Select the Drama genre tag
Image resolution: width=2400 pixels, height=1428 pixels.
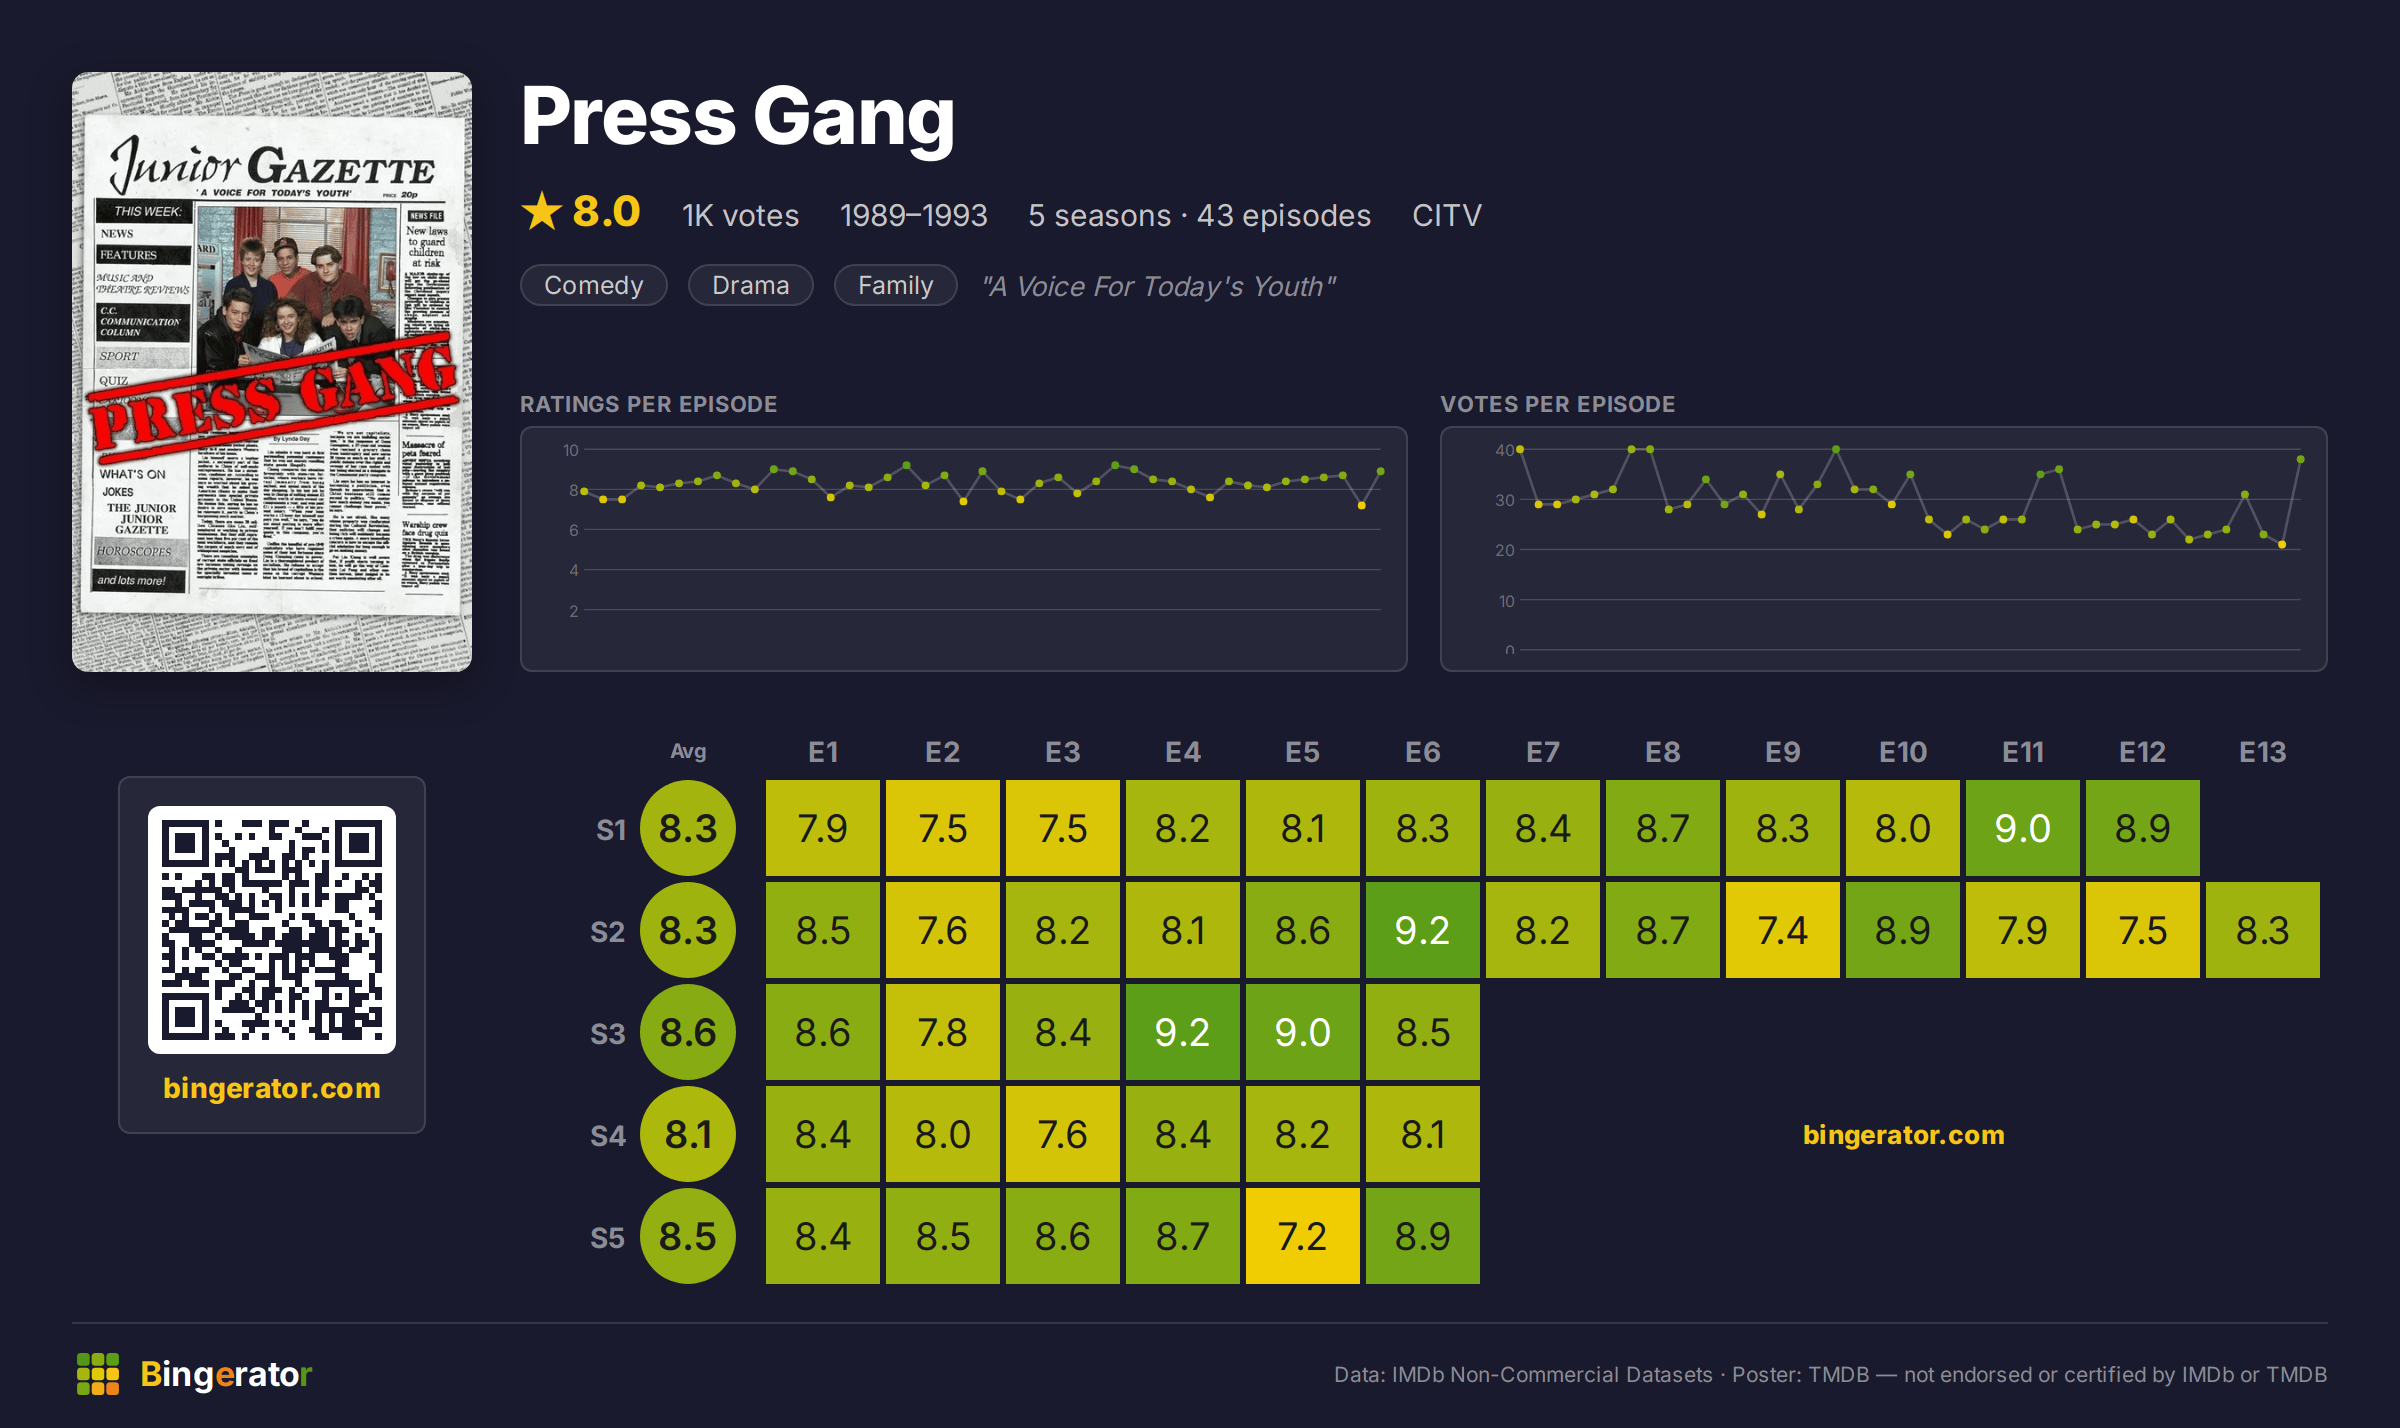751,285
